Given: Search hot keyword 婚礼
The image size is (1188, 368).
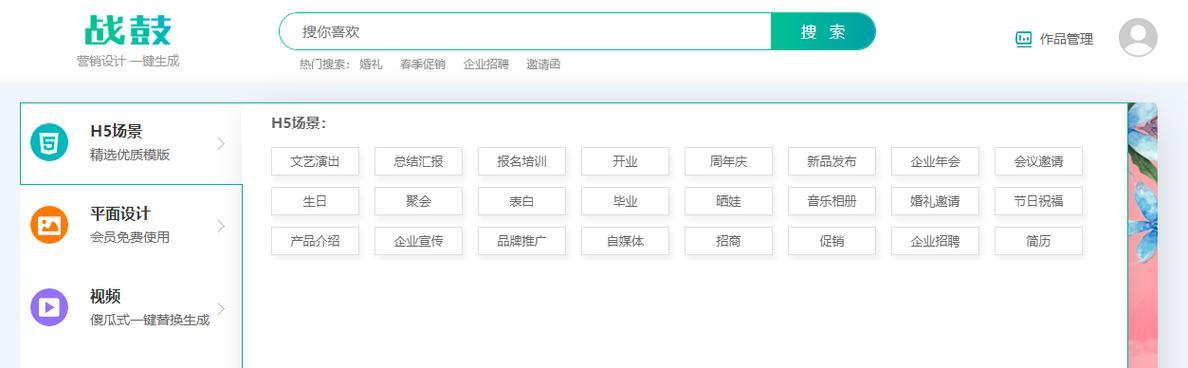Looking at the screenshot, I should coord(371,64).
